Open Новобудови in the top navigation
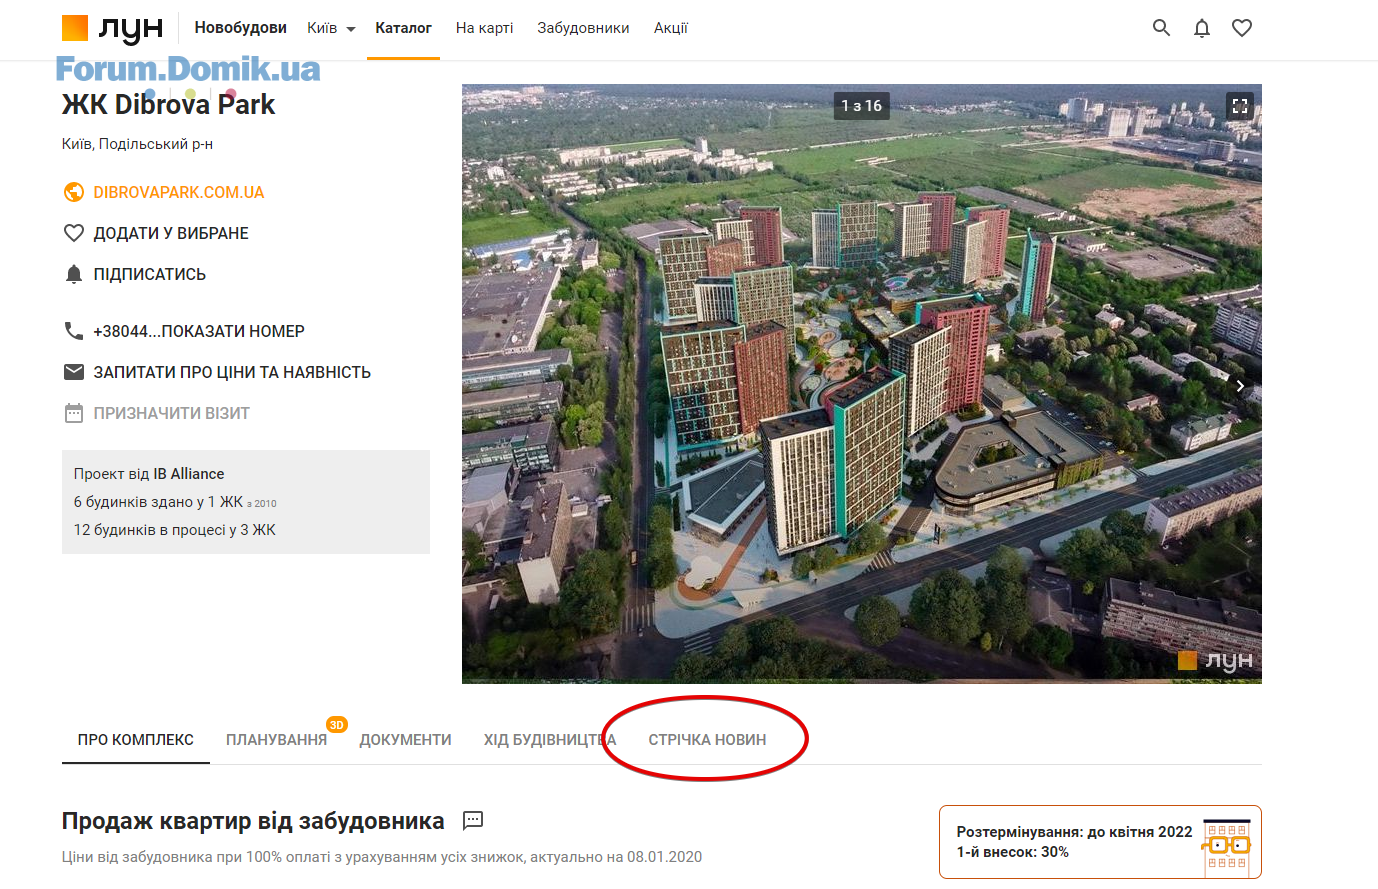 click(240, 28)
